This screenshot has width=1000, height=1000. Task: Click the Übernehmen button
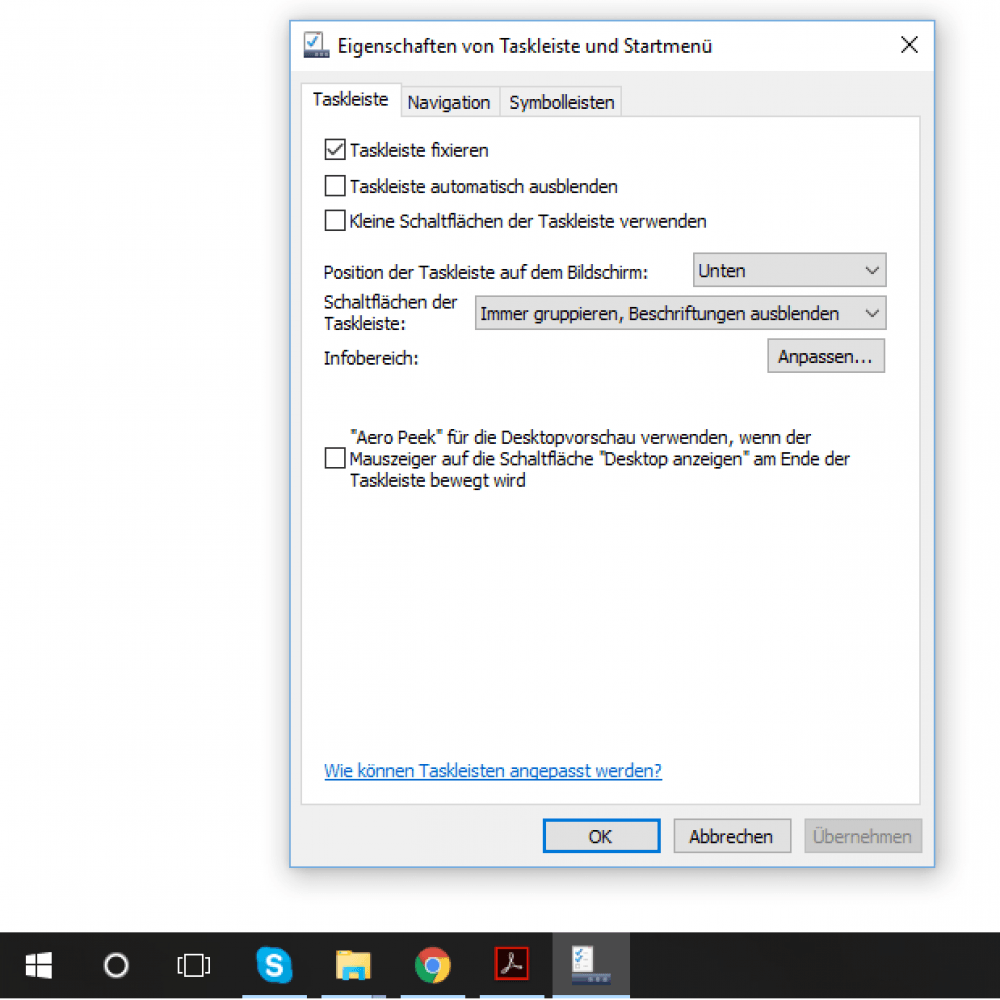click(862, 835)
